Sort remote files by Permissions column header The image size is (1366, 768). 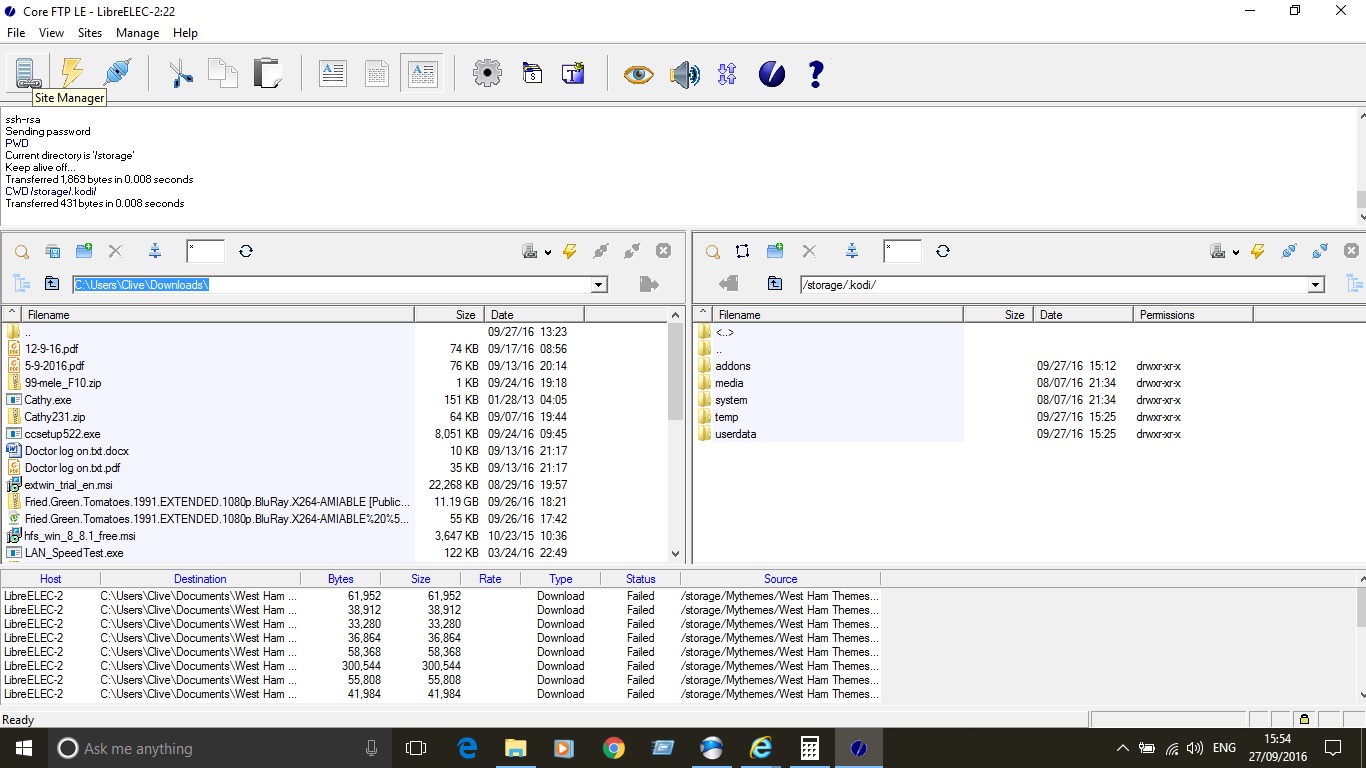pyautogui.click(x=1194, y=314)
